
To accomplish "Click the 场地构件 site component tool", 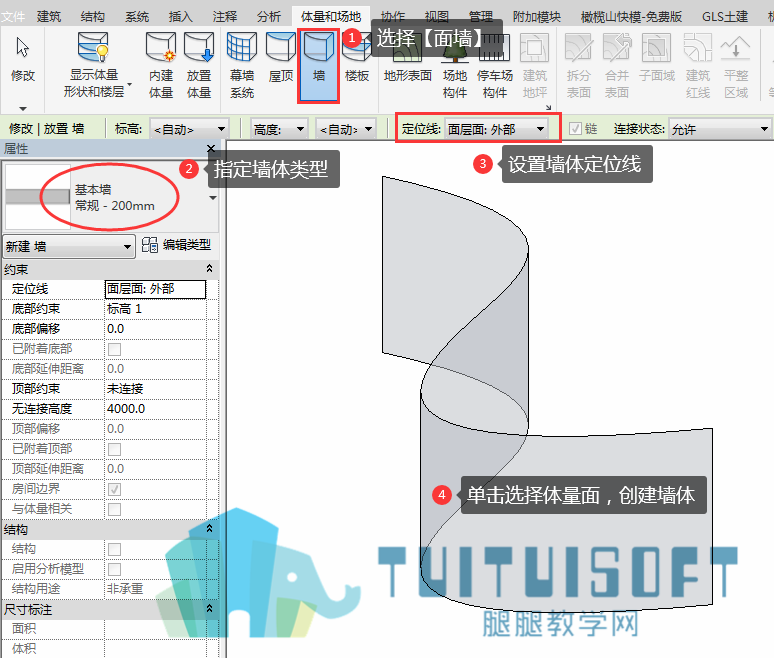I will click(455, 66).
